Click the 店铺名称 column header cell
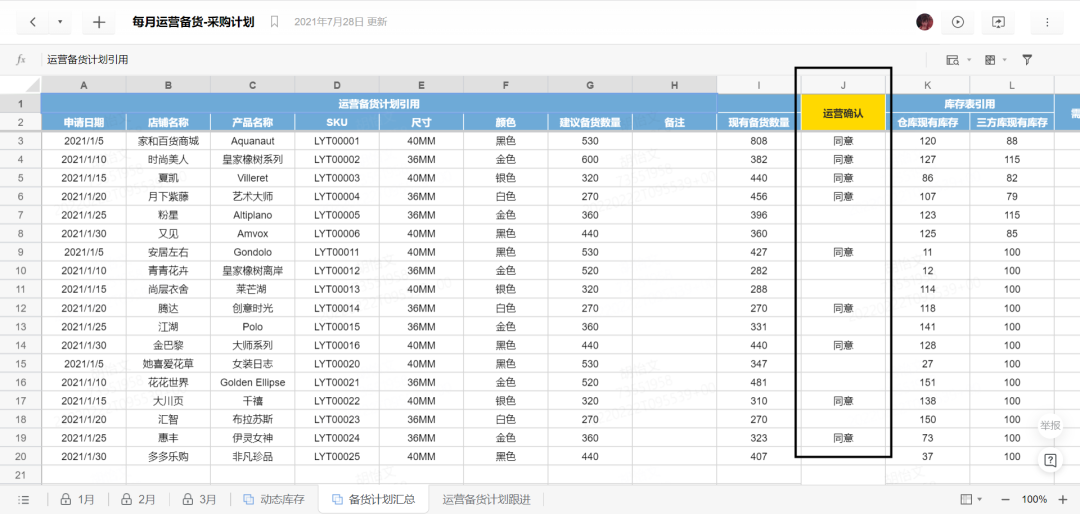Image resolution: width=1080 pixels, height=514 pixels. click(x=168, y=123)
